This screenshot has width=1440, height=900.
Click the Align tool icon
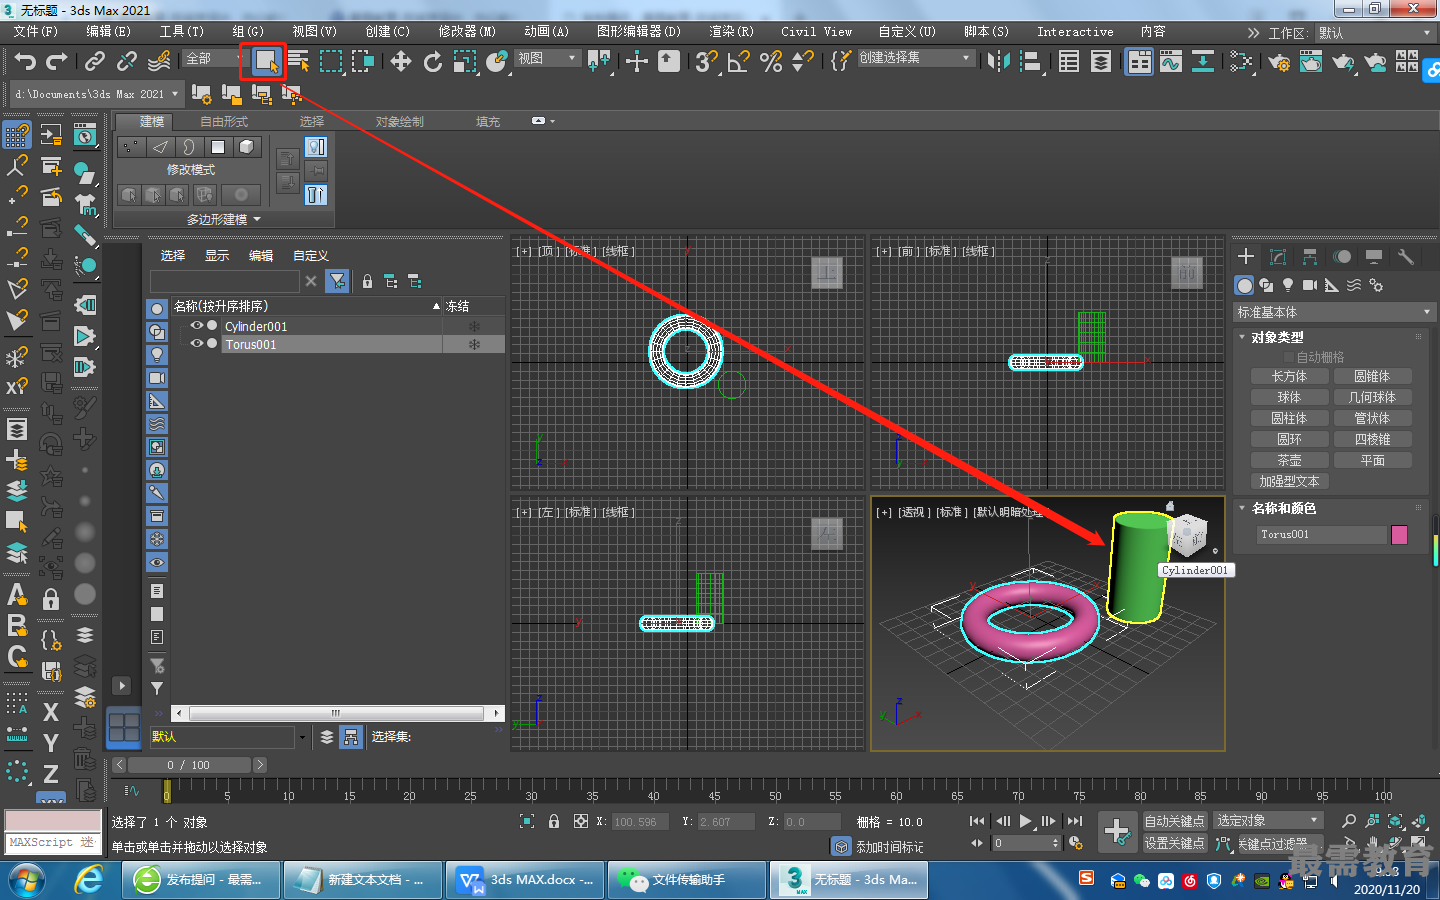1030,62
